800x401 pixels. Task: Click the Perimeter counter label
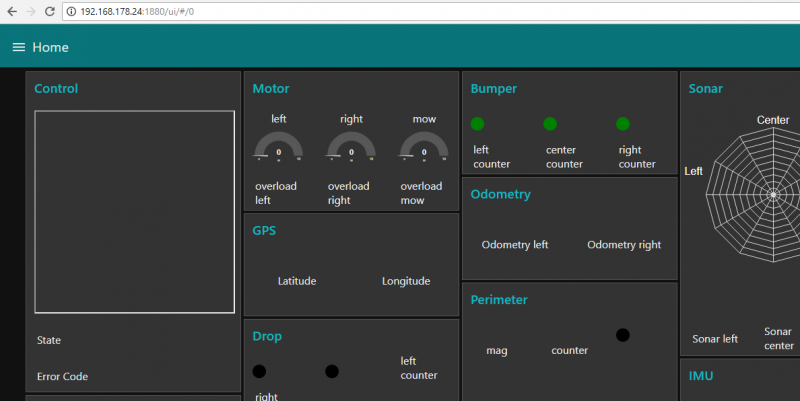point(569,350)
